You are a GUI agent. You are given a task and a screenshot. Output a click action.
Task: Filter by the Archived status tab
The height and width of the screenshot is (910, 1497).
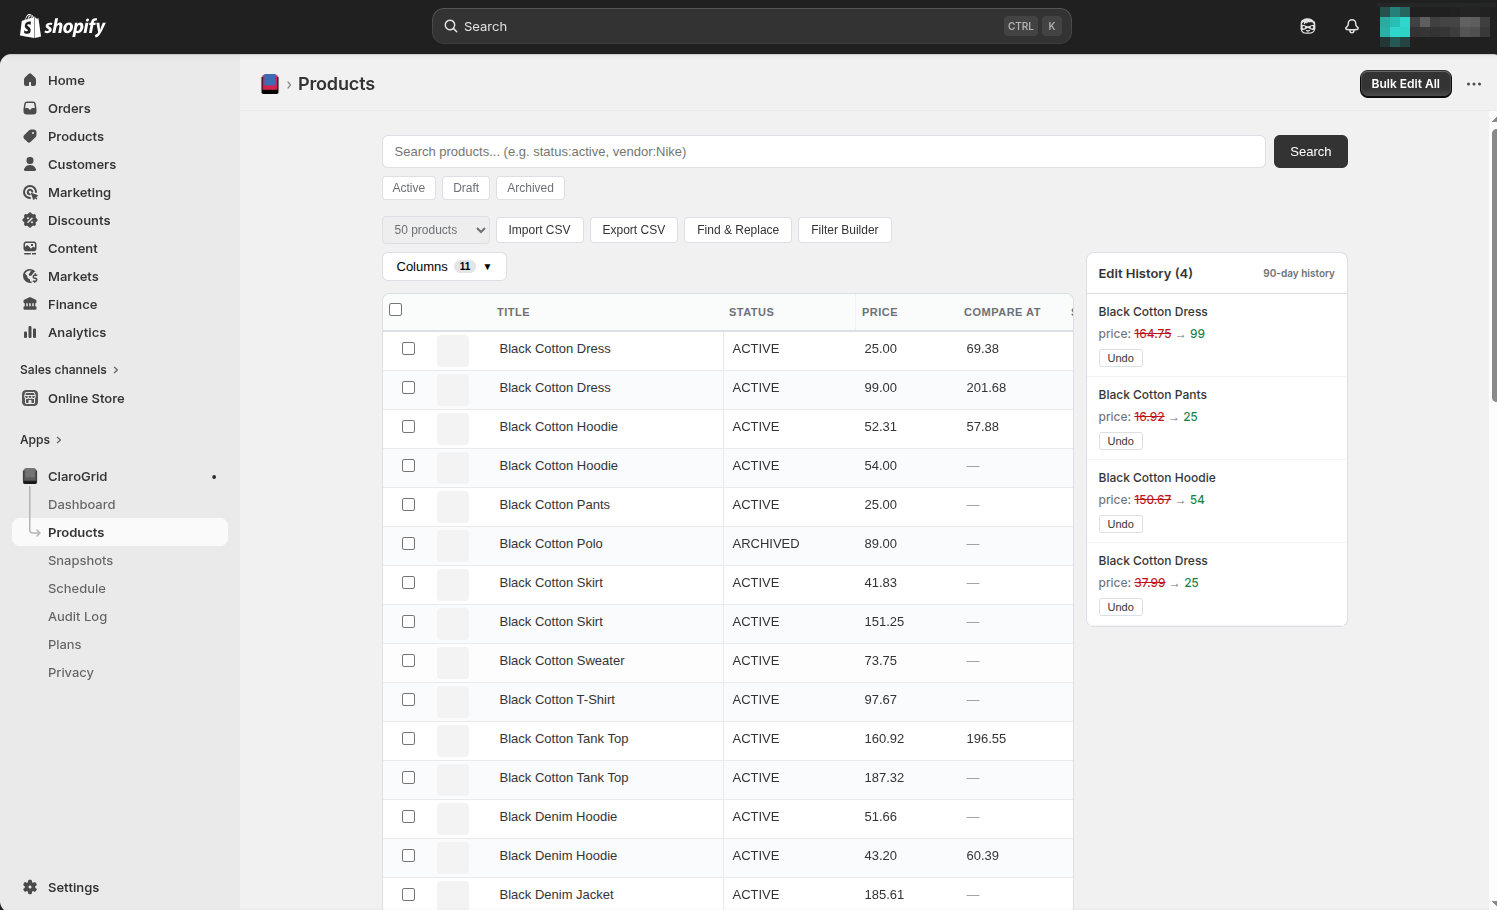[530, 188]
